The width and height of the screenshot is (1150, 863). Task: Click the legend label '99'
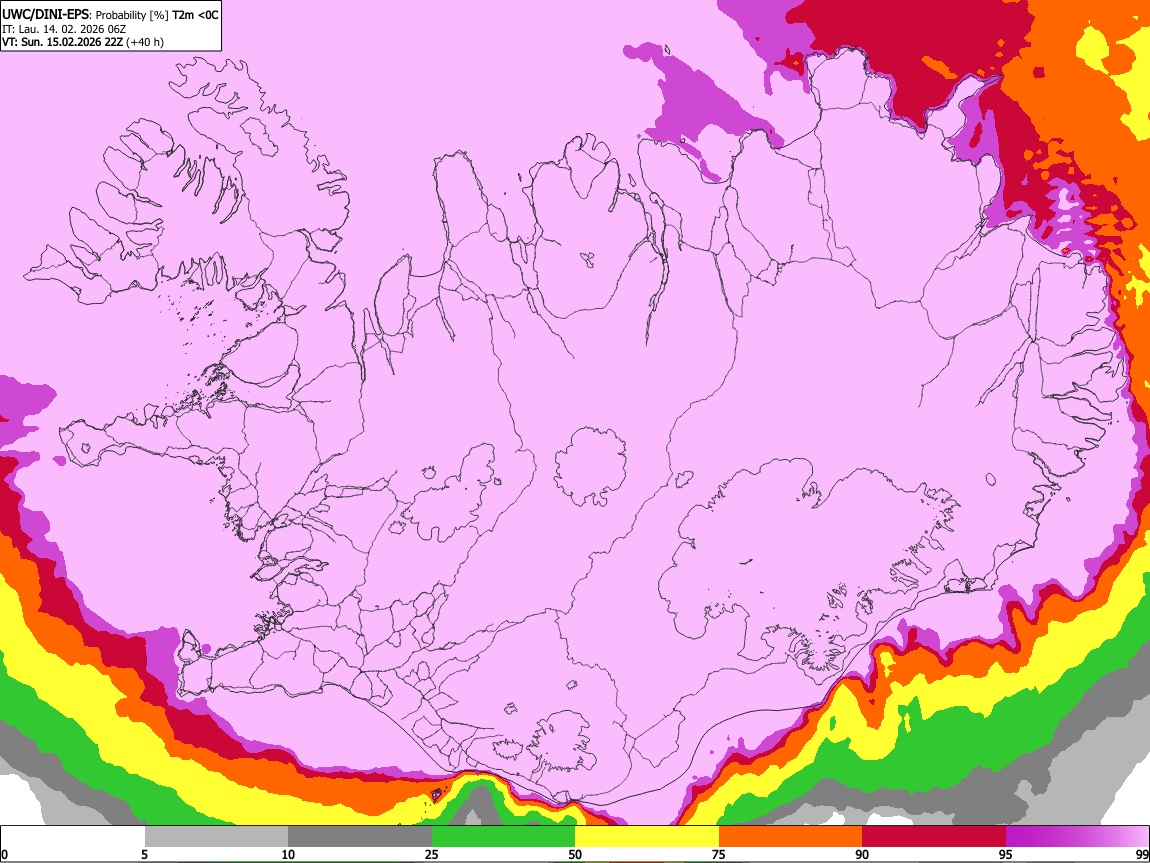click(x=1142, y=854)
